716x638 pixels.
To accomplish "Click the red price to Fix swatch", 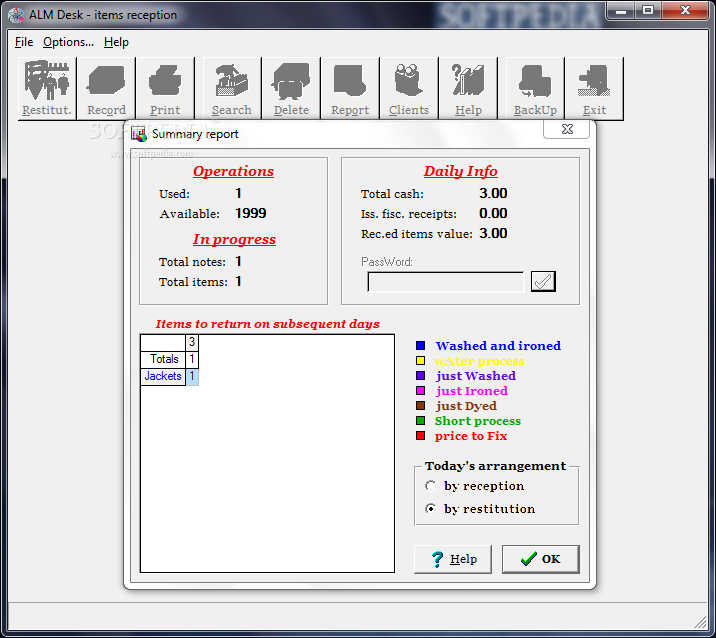I will pyautogui.click(x=421, y=436).
